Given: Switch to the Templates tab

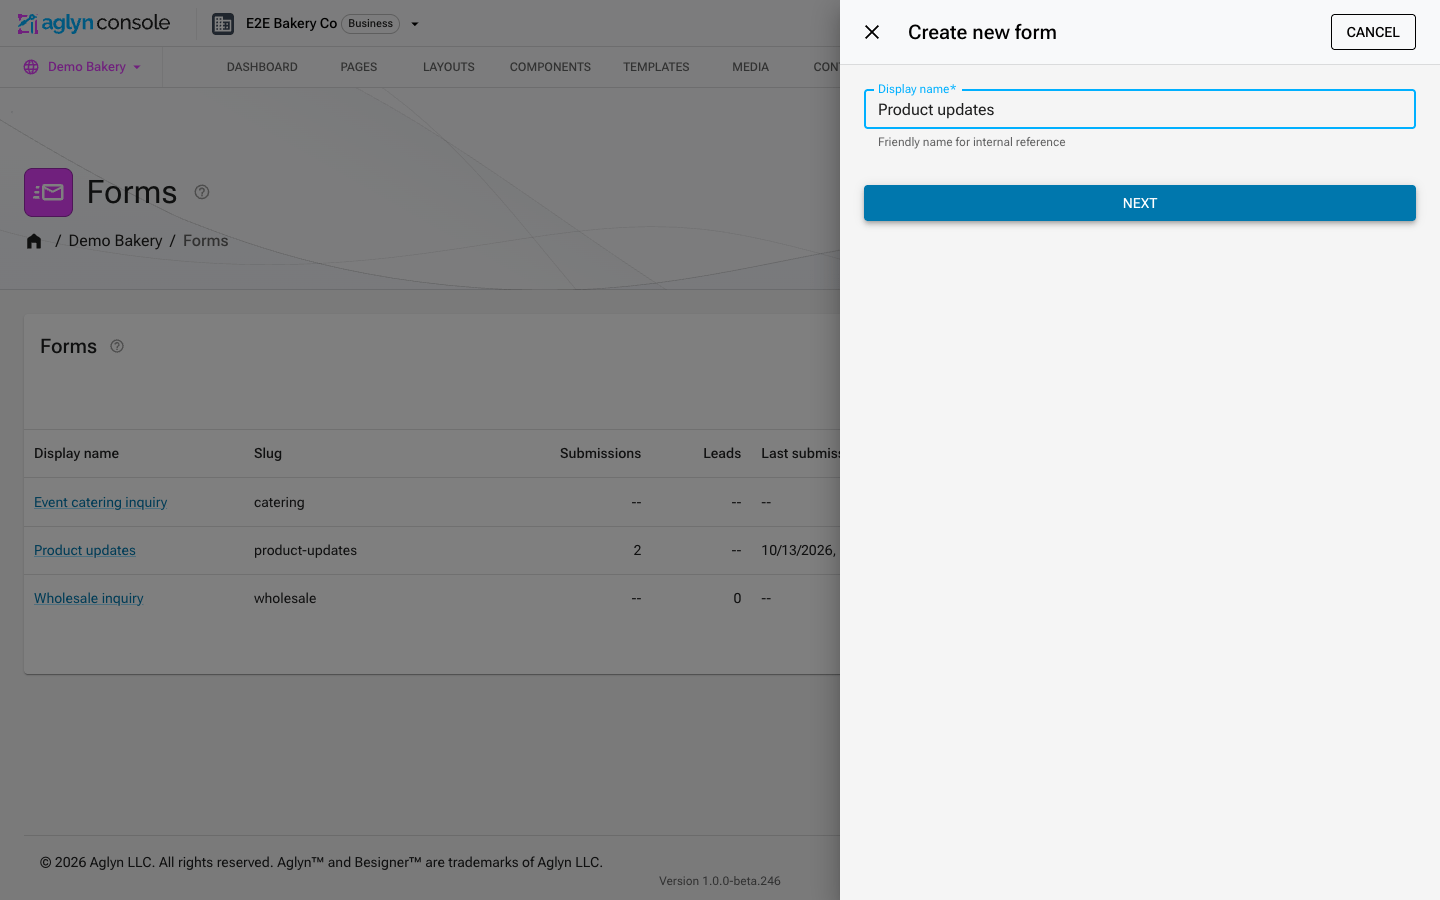Looking at the screenshot, I should pos(656,67).
